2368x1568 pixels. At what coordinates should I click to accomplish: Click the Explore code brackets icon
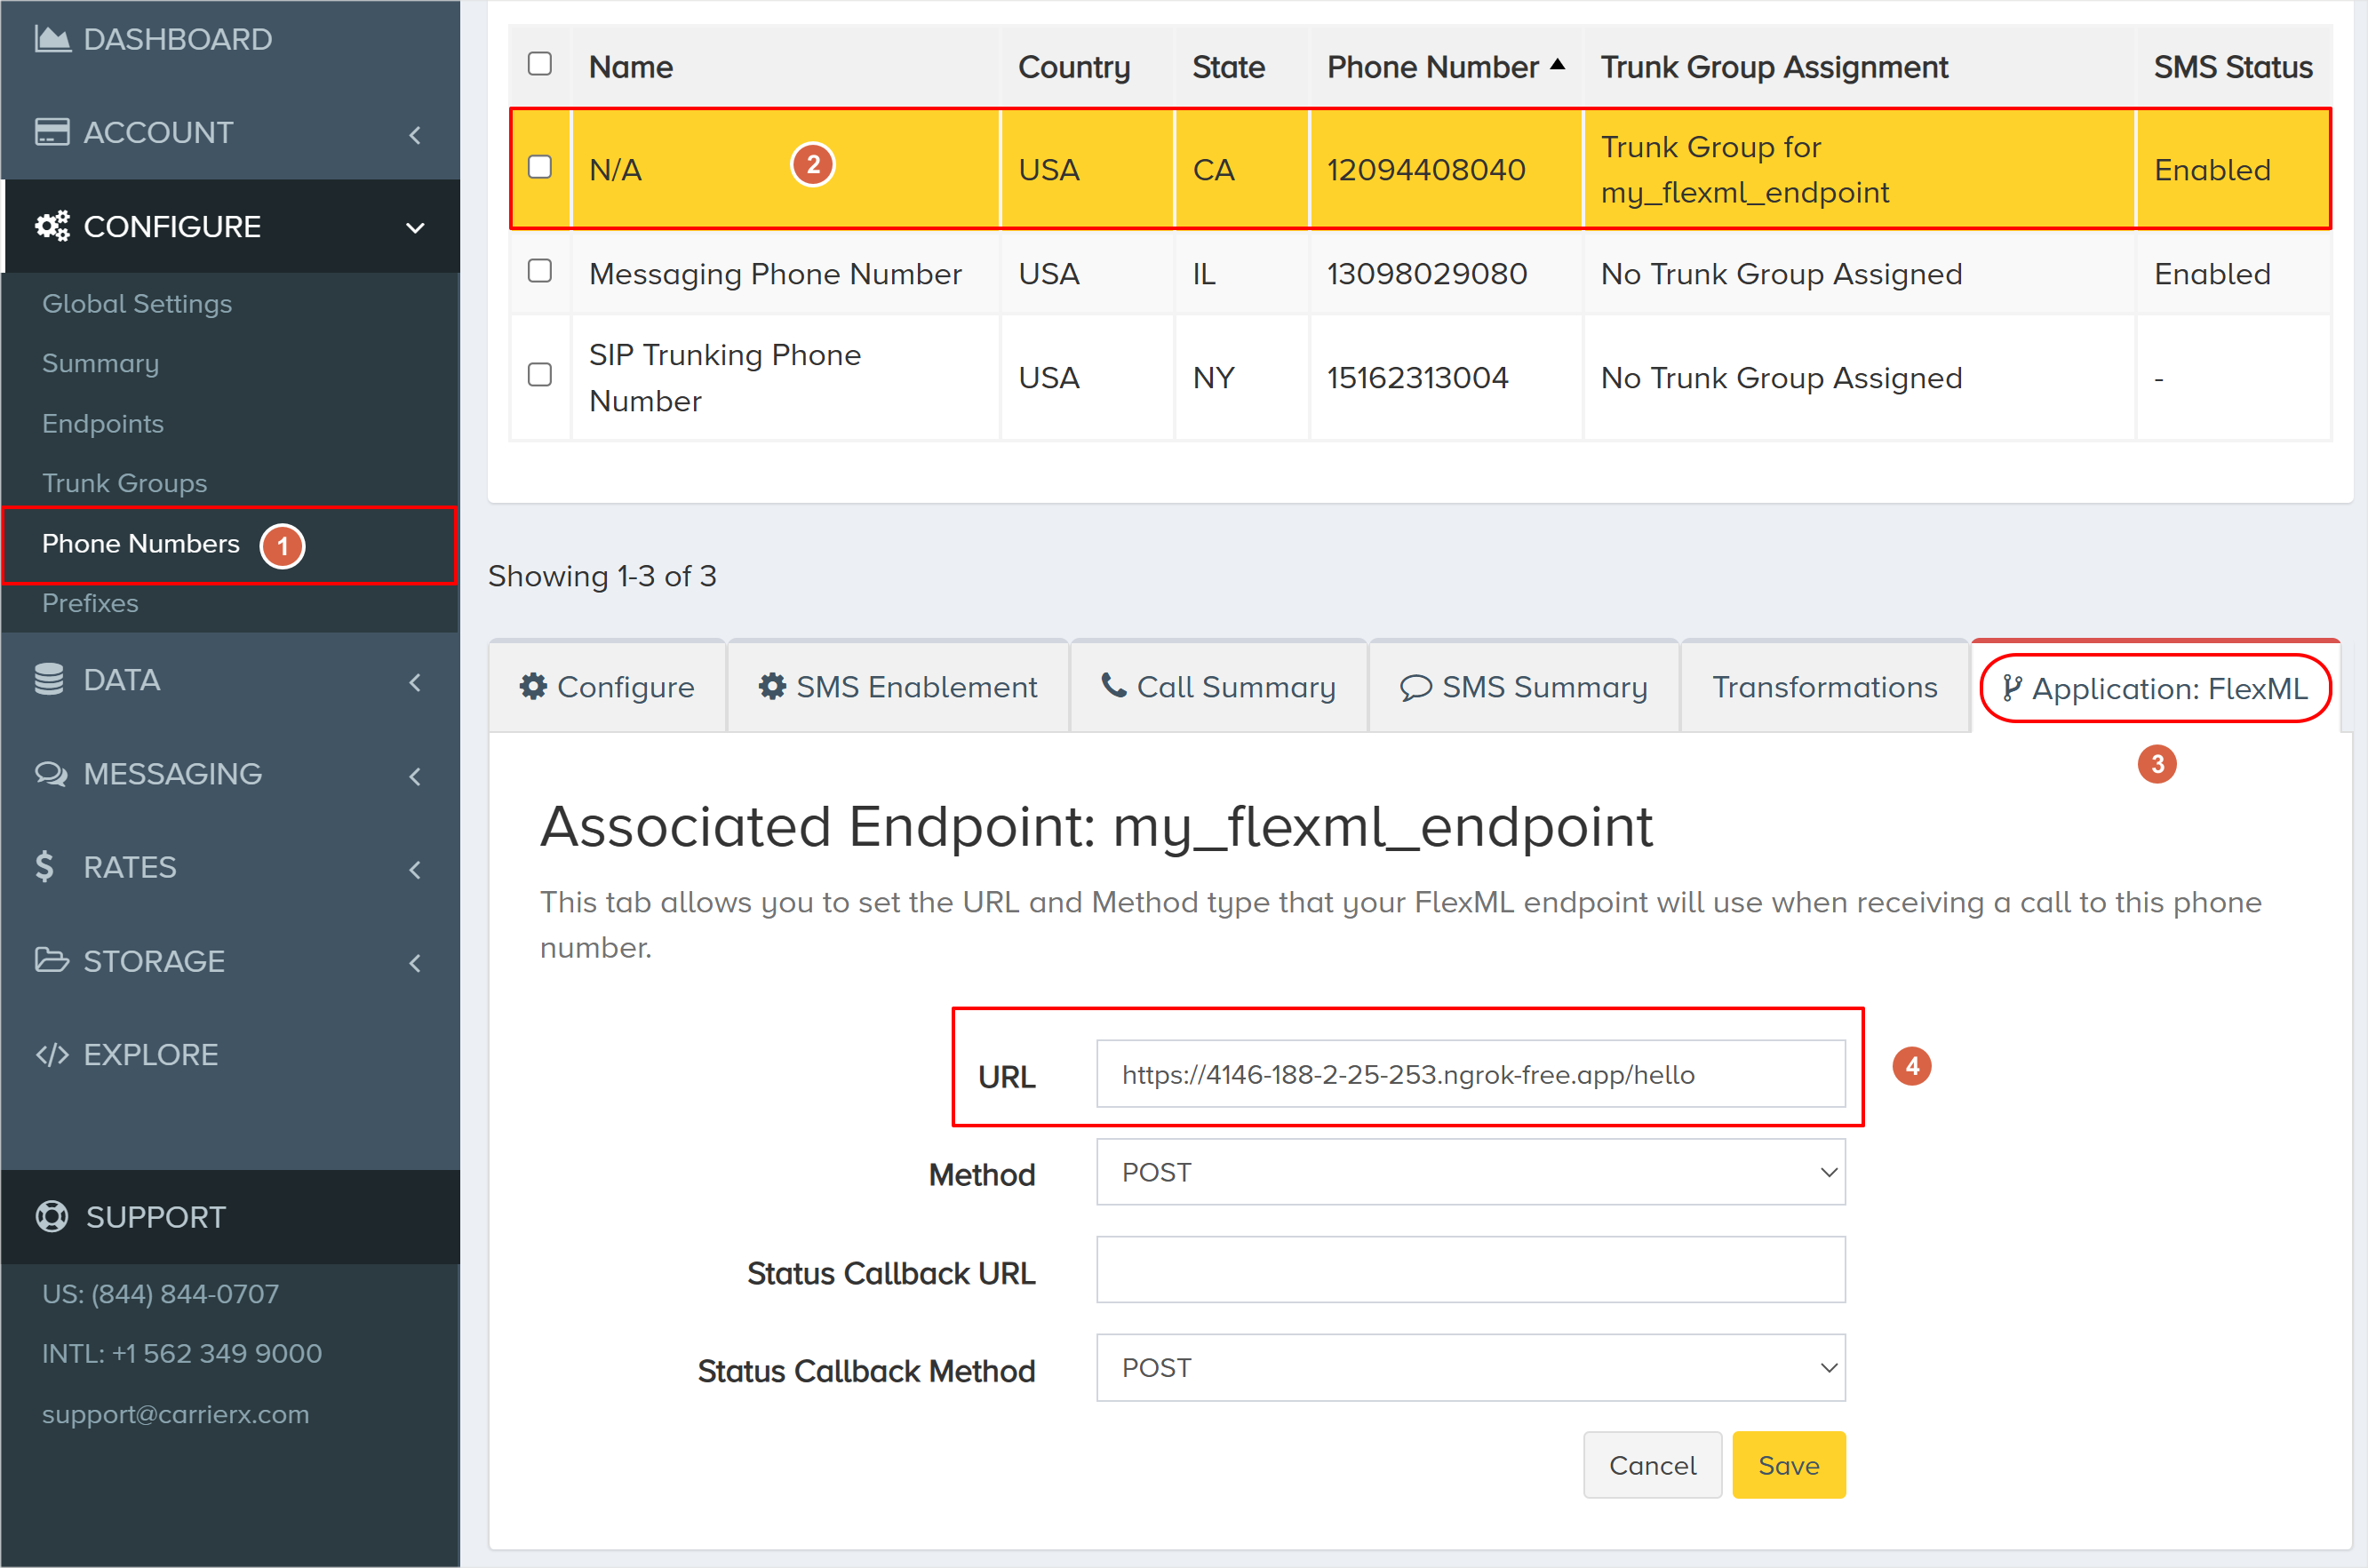(x=52, y=1054)
